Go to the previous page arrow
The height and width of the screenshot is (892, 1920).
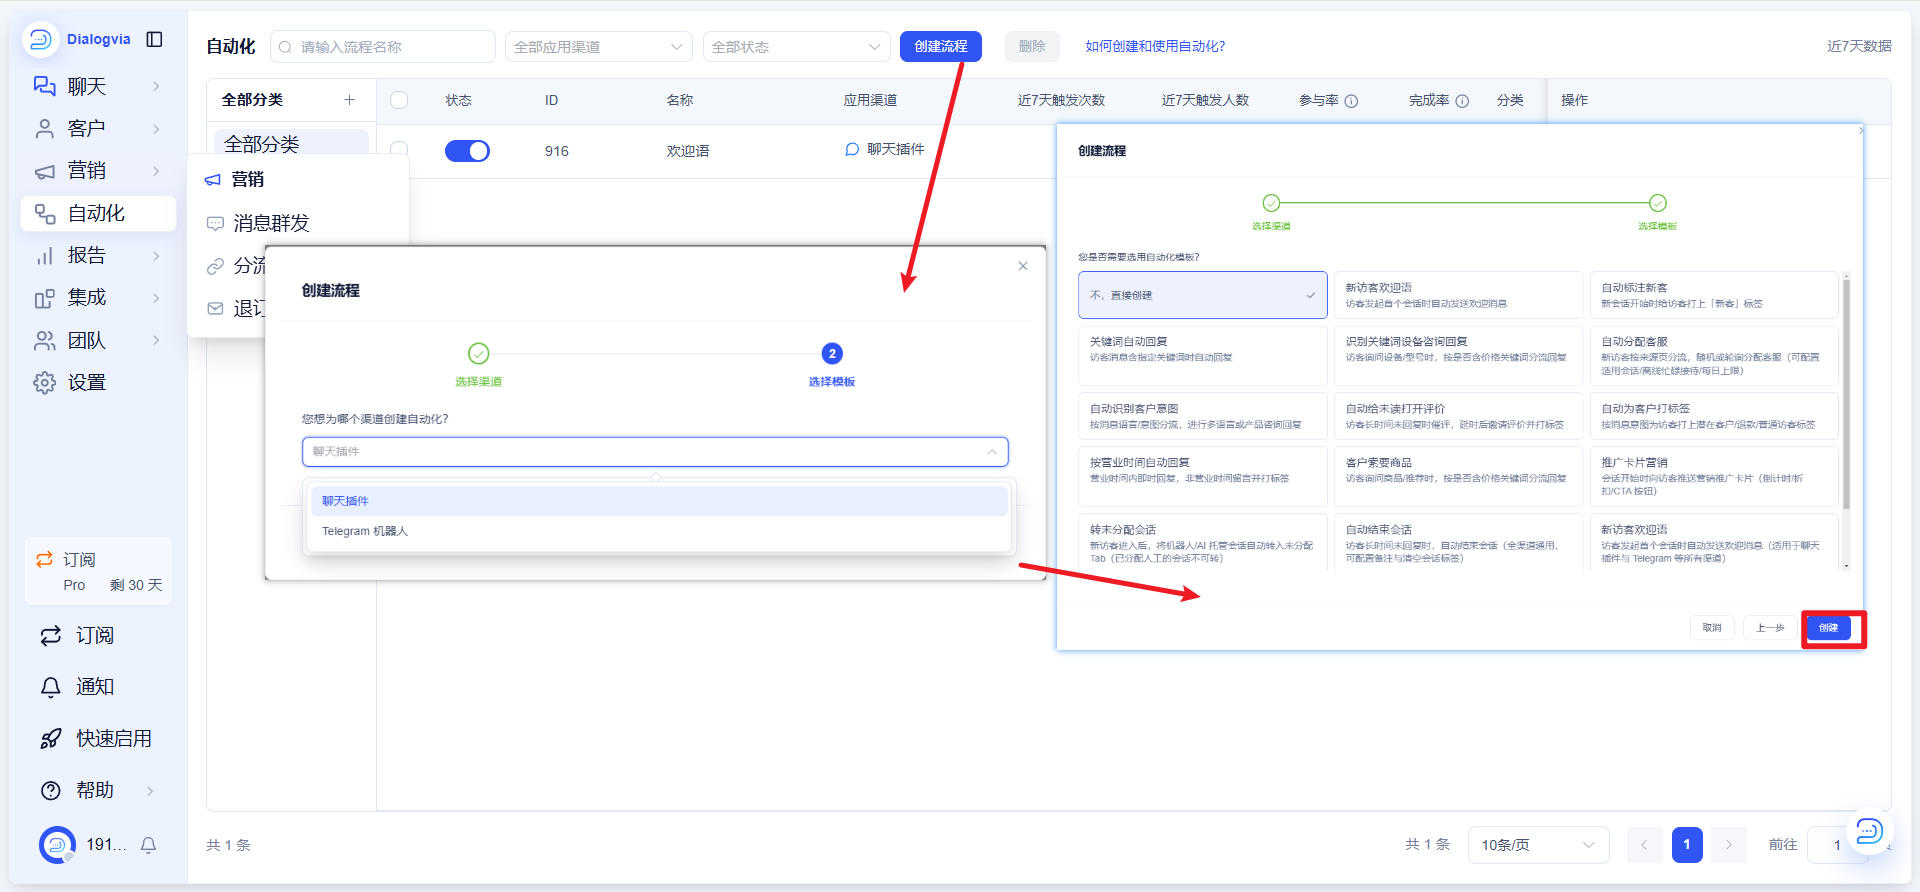point(1644,845)
